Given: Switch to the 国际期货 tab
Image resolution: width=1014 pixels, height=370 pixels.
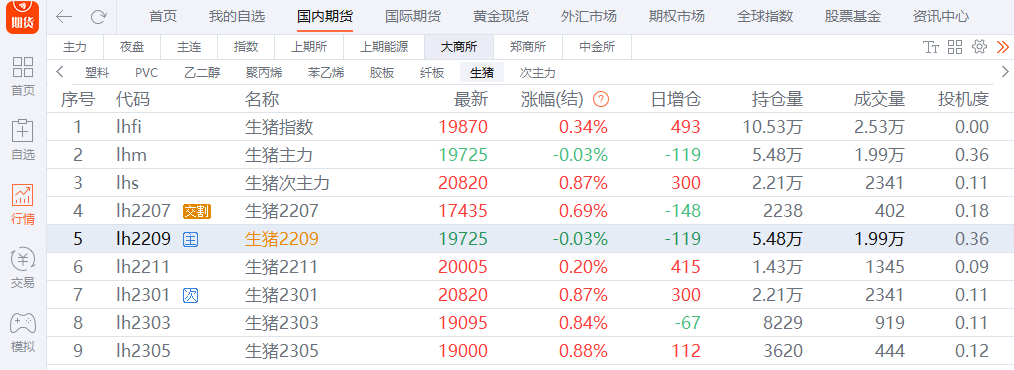Looking at the screenshot, I should (x=413, y=16).
